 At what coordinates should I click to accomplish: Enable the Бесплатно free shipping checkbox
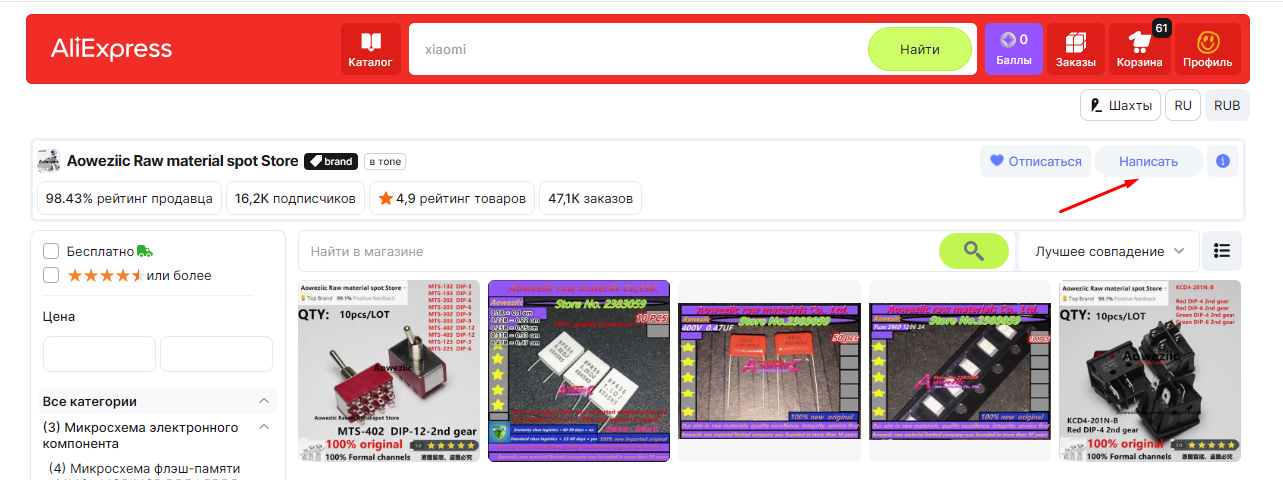52,251
